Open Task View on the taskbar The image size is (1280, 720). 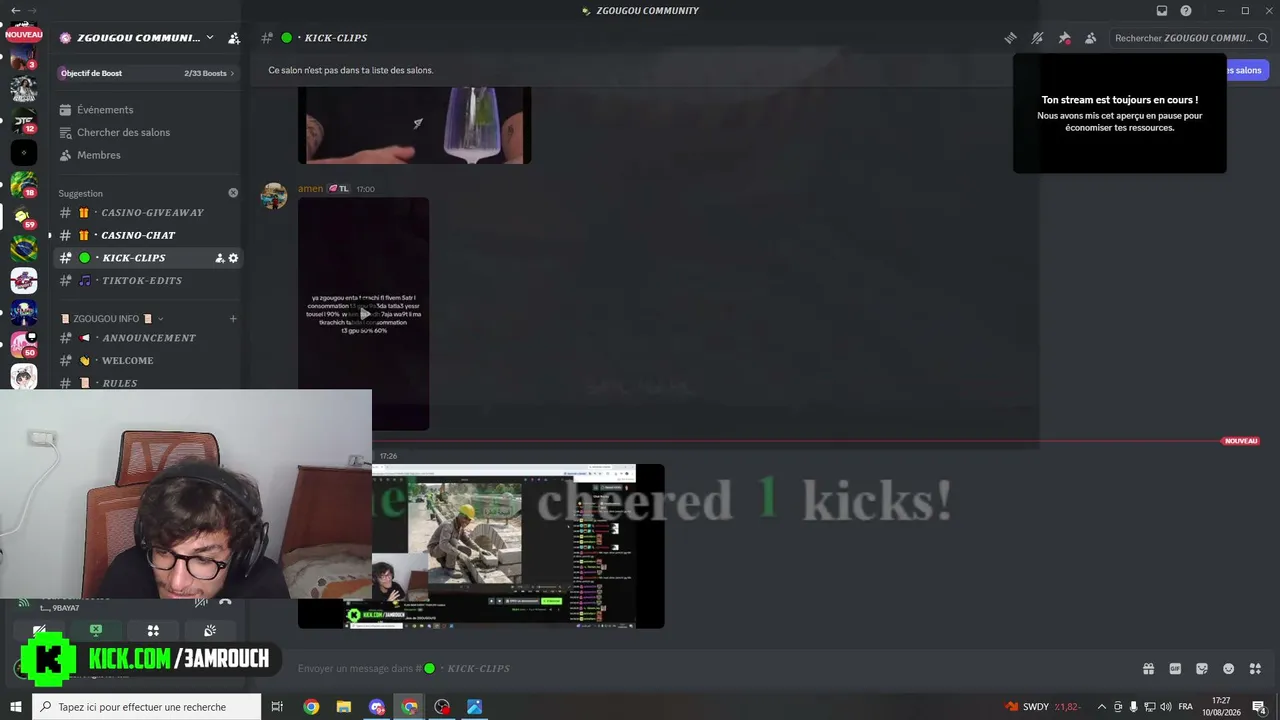[x=278, y=707]
